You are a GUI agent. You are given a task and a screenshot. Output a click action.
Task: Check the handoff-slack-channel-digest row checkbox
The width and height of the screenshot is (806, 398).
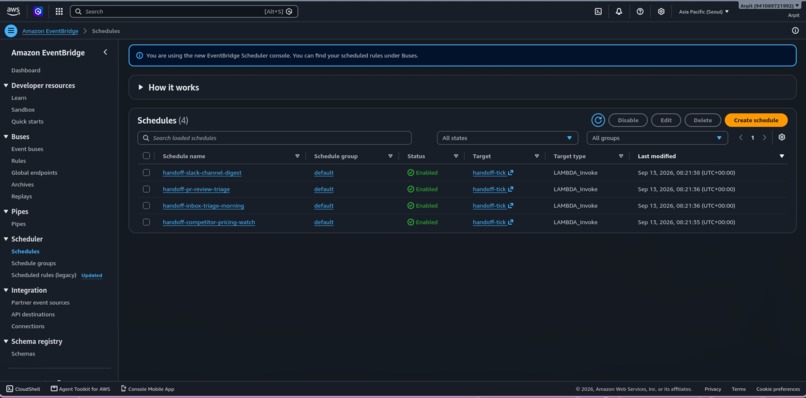click(146, 173)
